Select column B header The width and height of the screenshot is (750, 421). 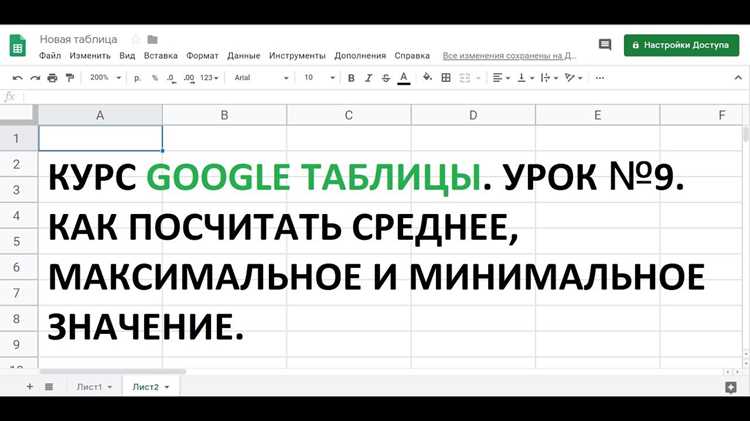click(224, 115)
